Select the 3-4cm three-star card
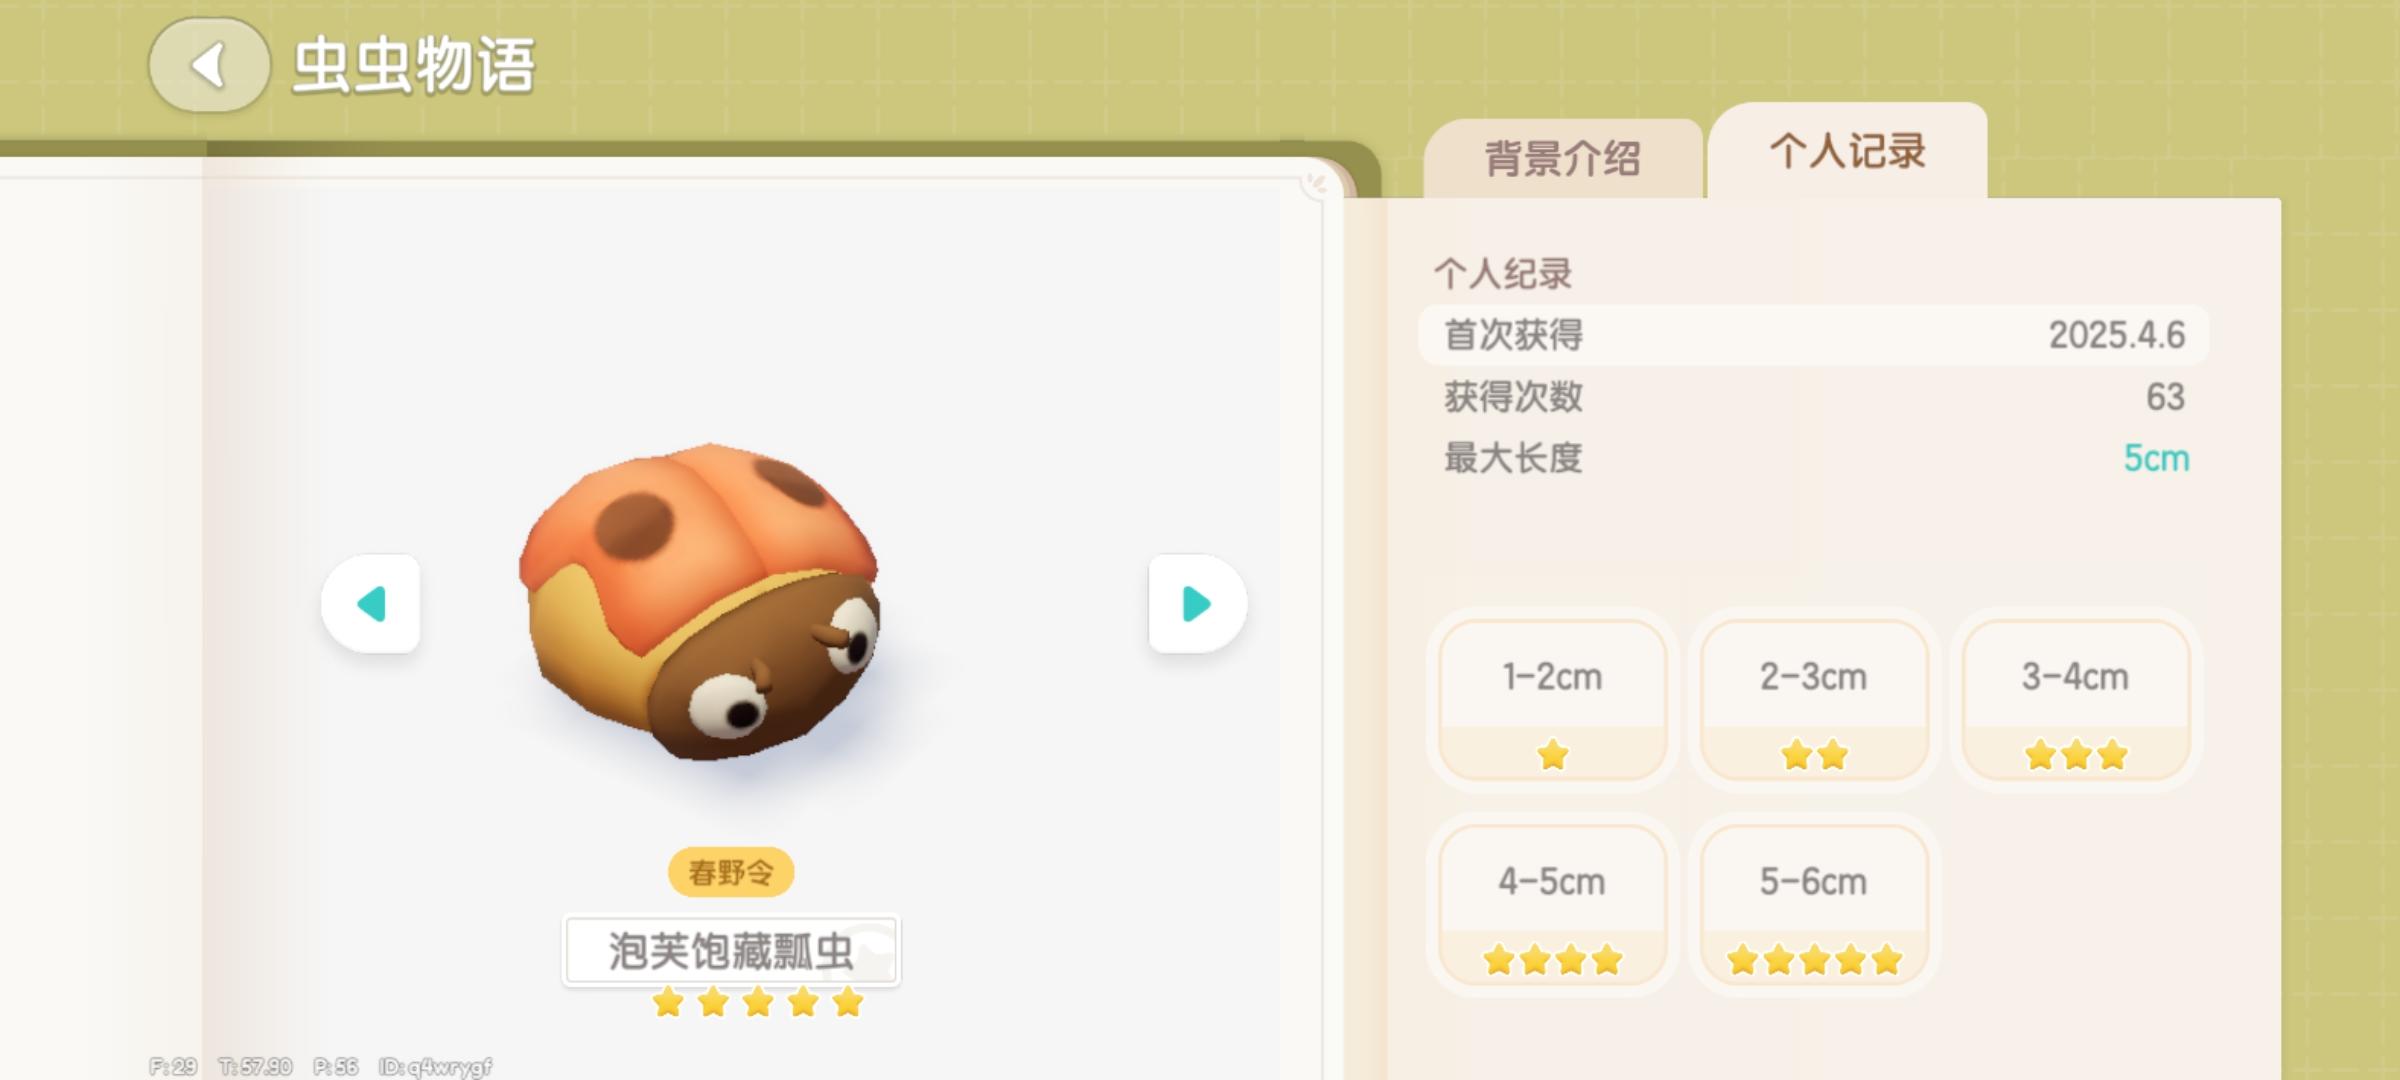 [x=2076, y=700]
